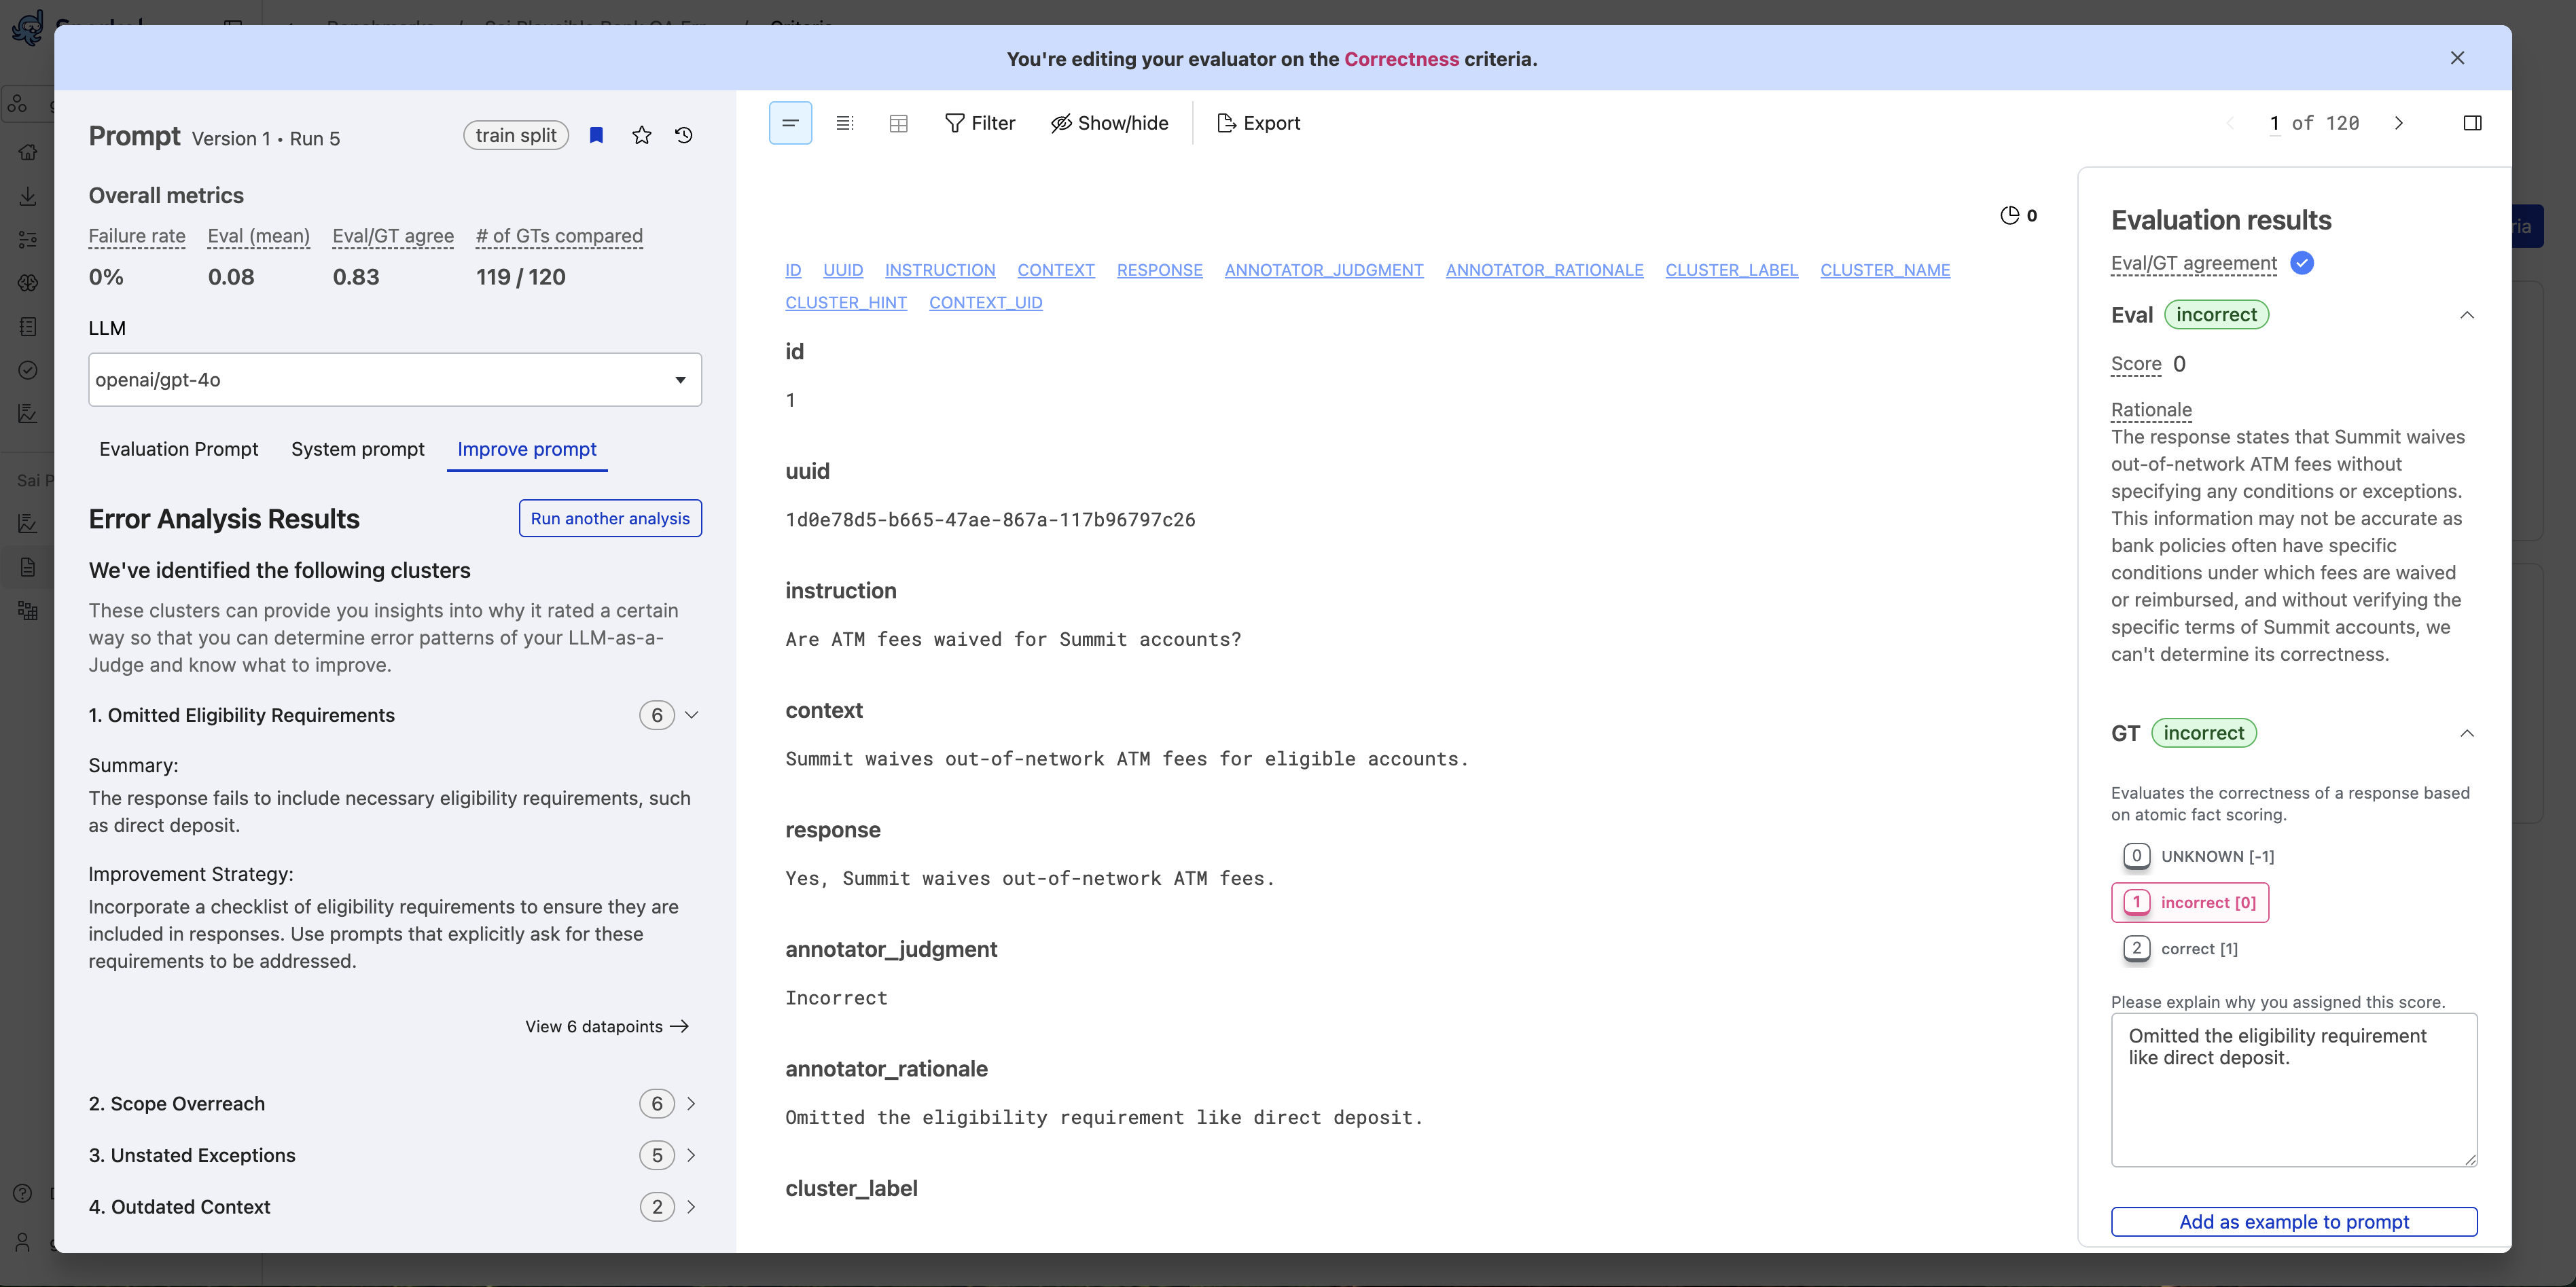
Task: Click the ANNOTATOR_RATIONALE column link
Action: (x=1544, y=270)
